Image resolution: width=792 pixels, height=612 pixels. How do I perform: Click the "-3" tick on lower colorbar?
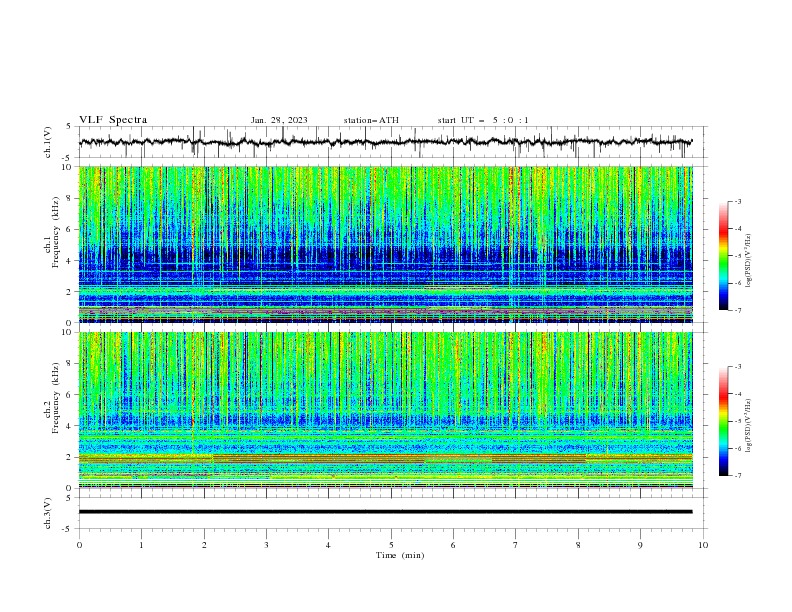tap(737, 367)
